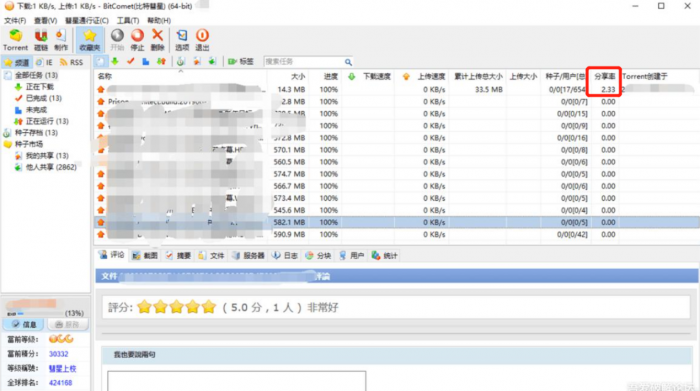Image resolution: width=700 pixels, height=391 pixels.
Task: Switch to the IE sidebar tab
Action: 45,62
